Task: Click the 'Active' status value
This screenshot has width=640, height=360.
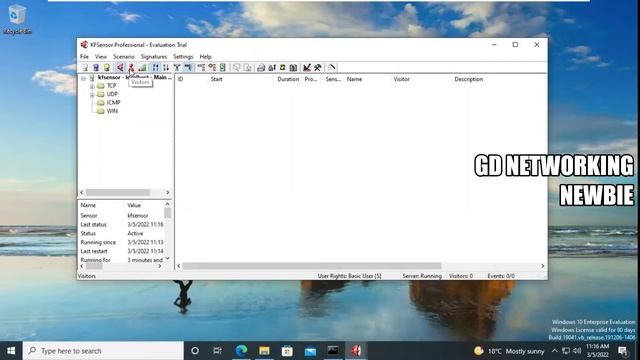Action: click(x=135, y=233)
